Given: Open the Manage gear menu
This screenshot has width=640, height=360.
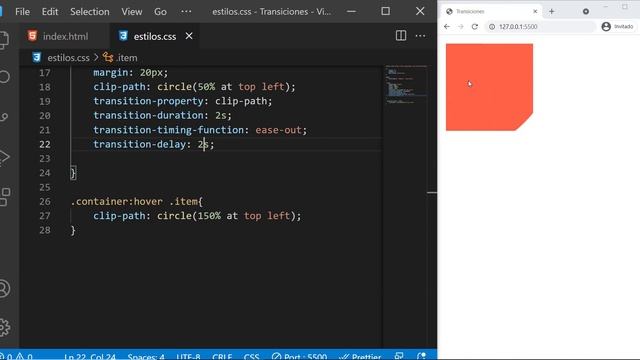Looking at the screenshot, I should [x=4, y=327].
